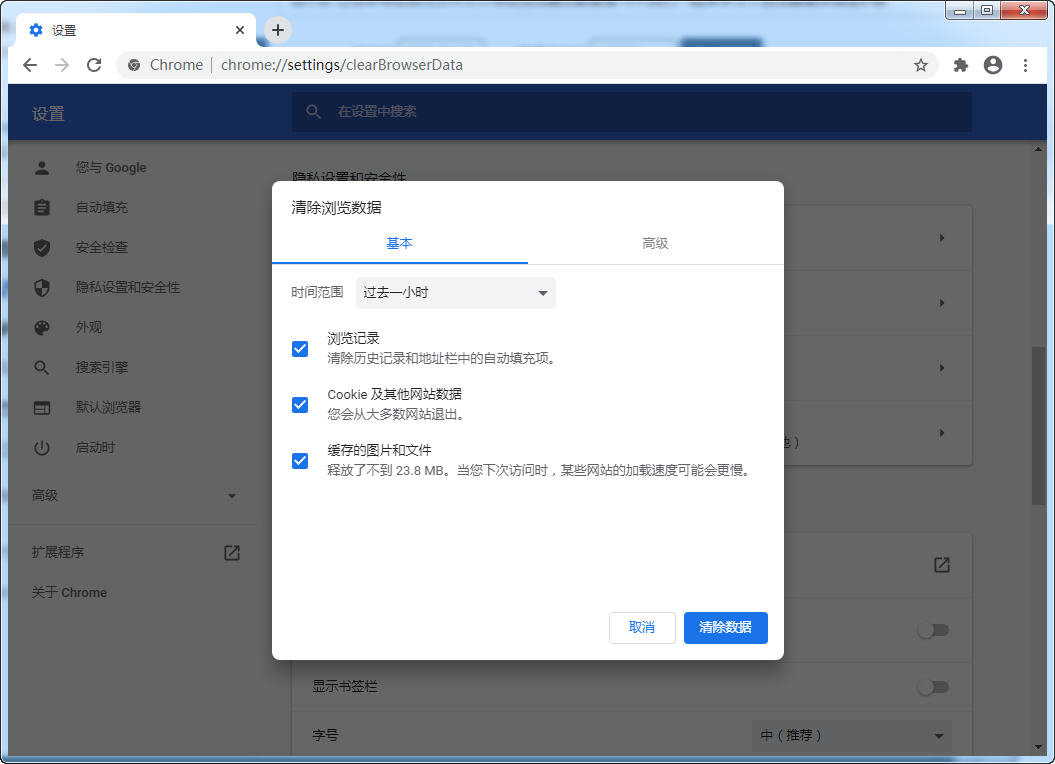This screenshot has height=764, width=1055.
Task: Disable Cookie 及其他网站数据 option
Action: tap(300, 405)
